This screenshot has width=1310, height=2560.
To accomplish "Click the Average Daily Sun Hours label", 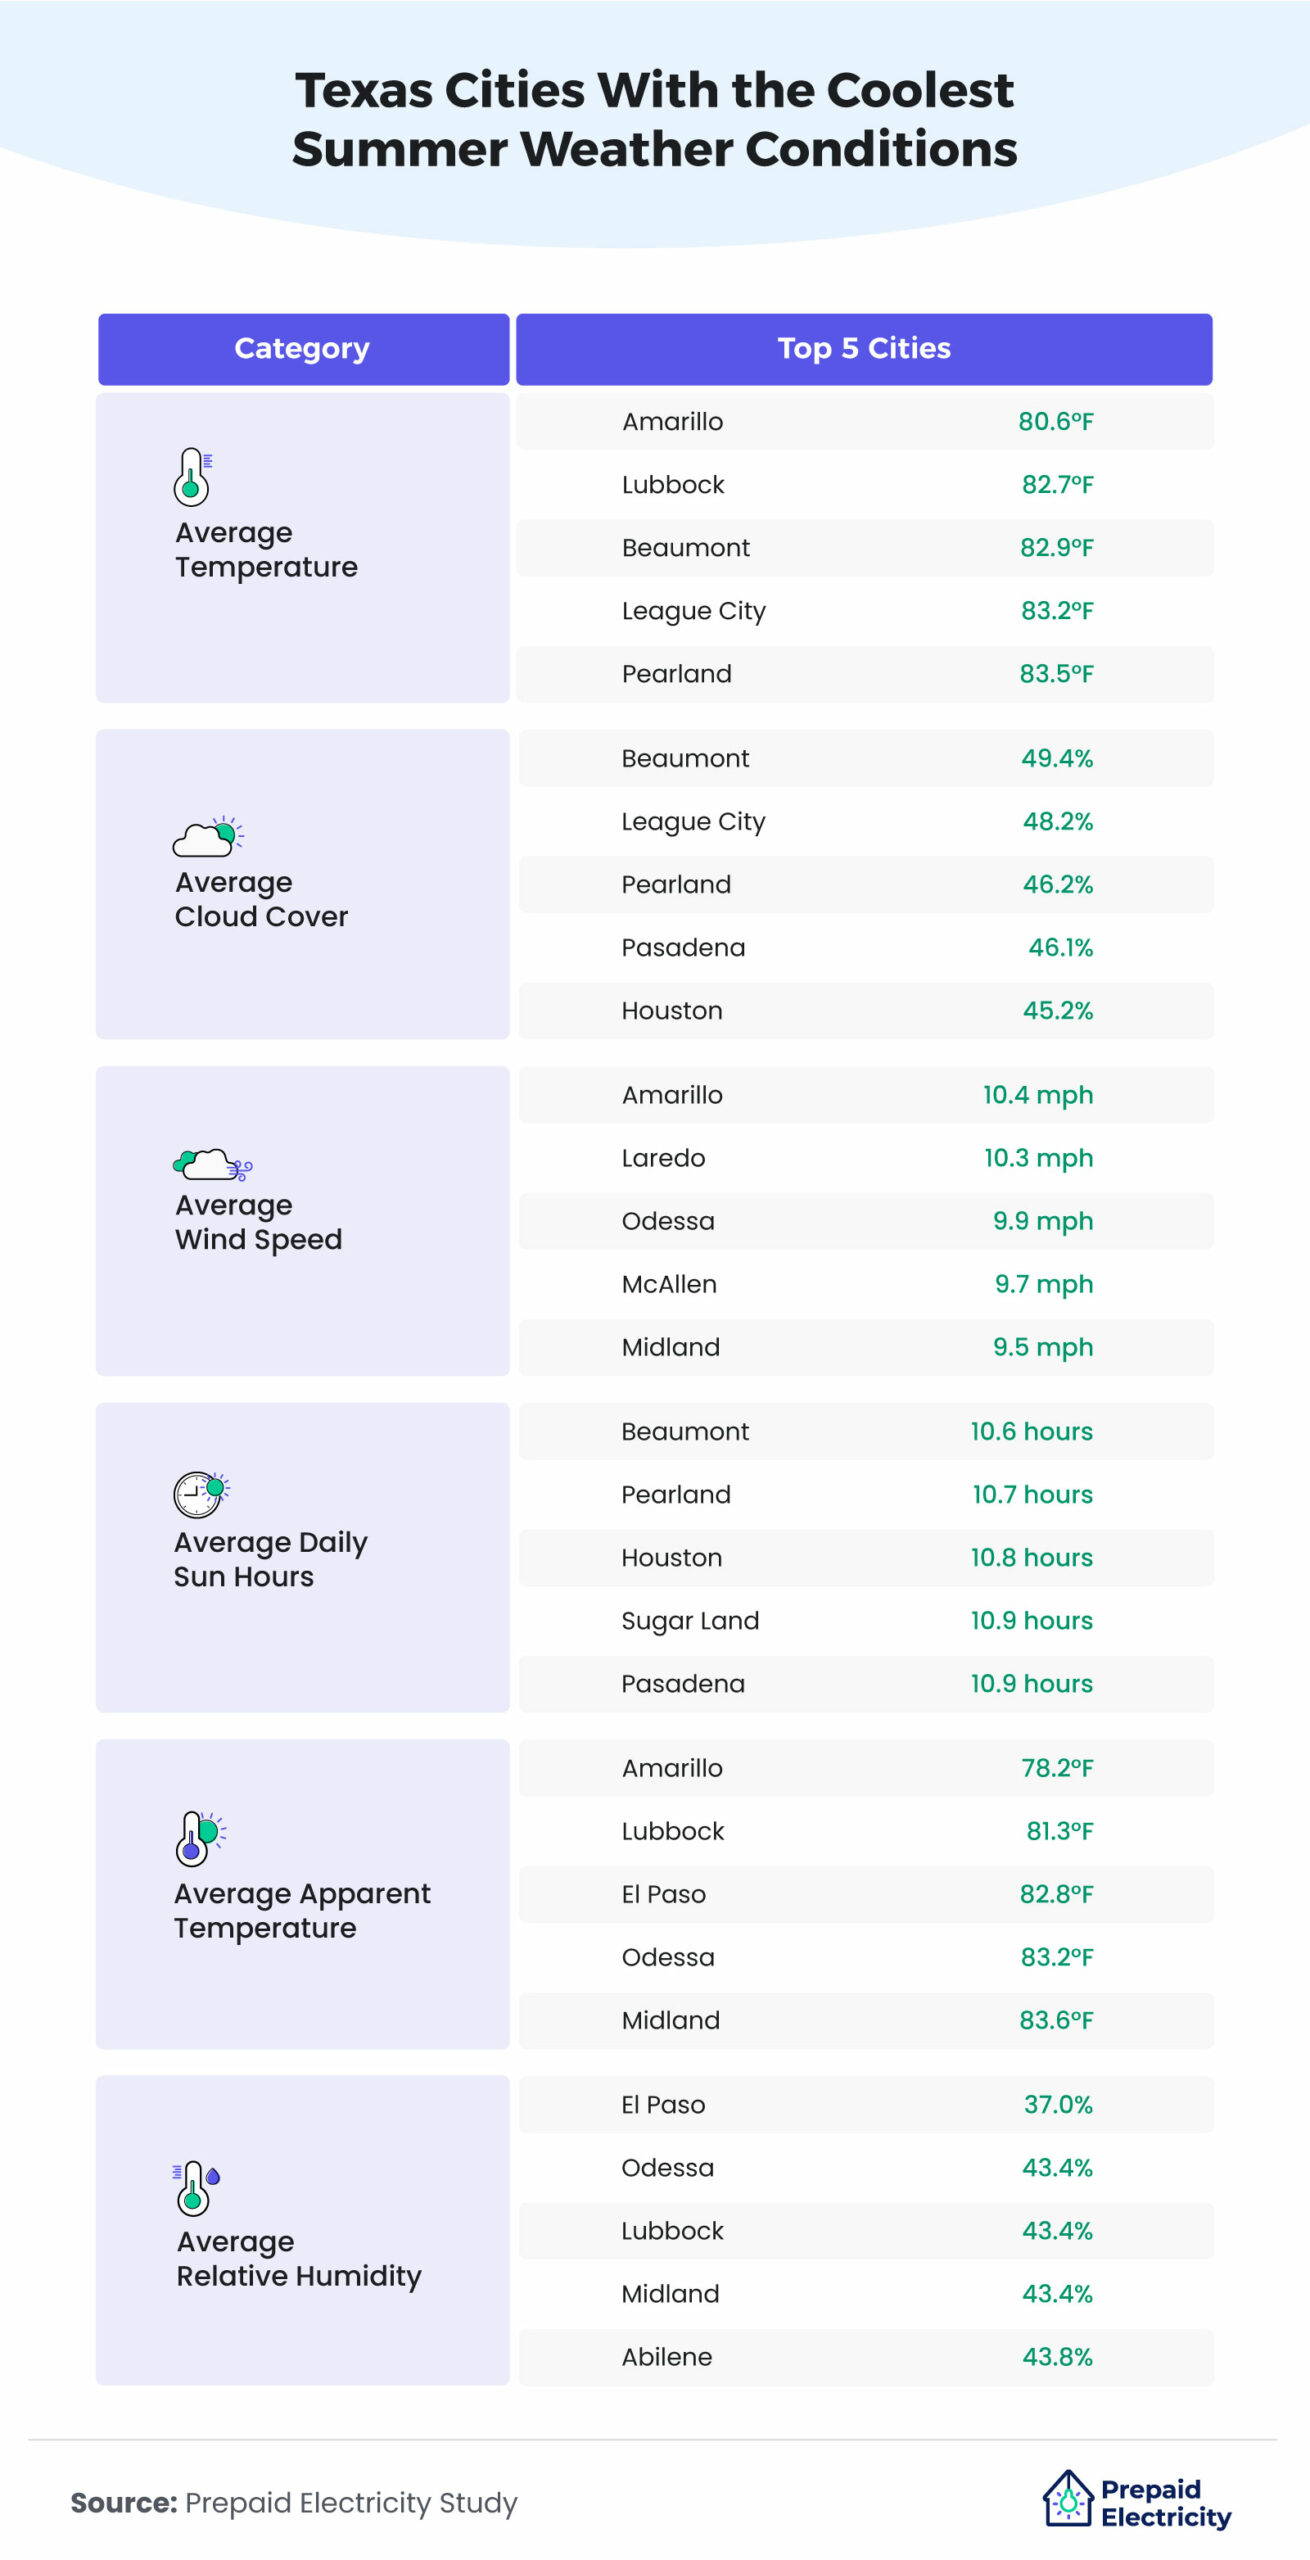I will (270, 1559).
